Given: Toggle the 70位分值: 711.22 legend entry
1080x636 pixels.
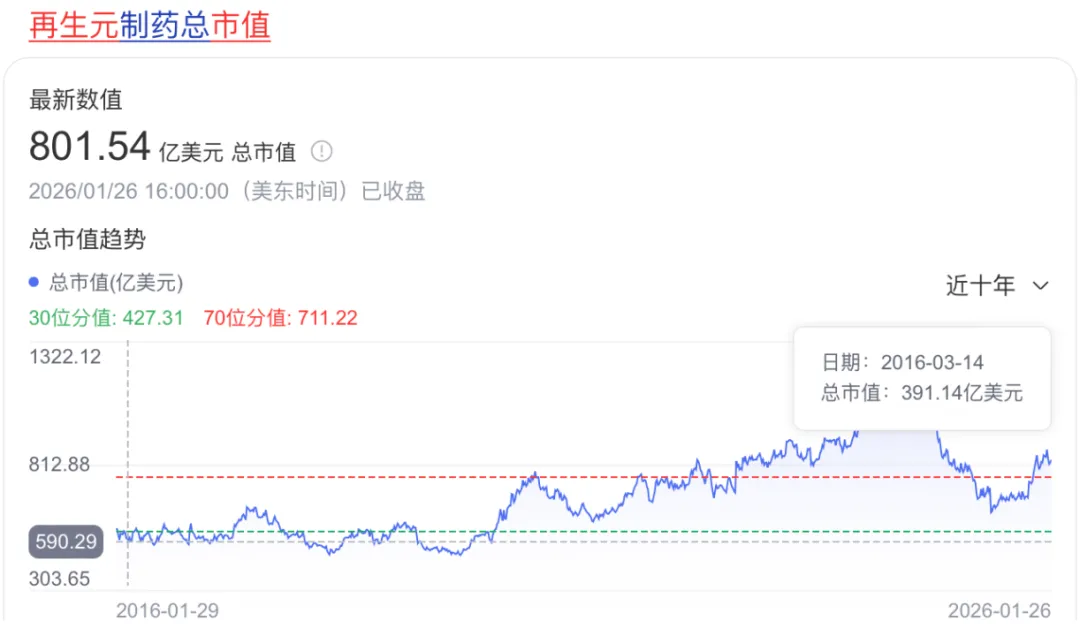Looking at the screenshot, I should click(280, 318).
